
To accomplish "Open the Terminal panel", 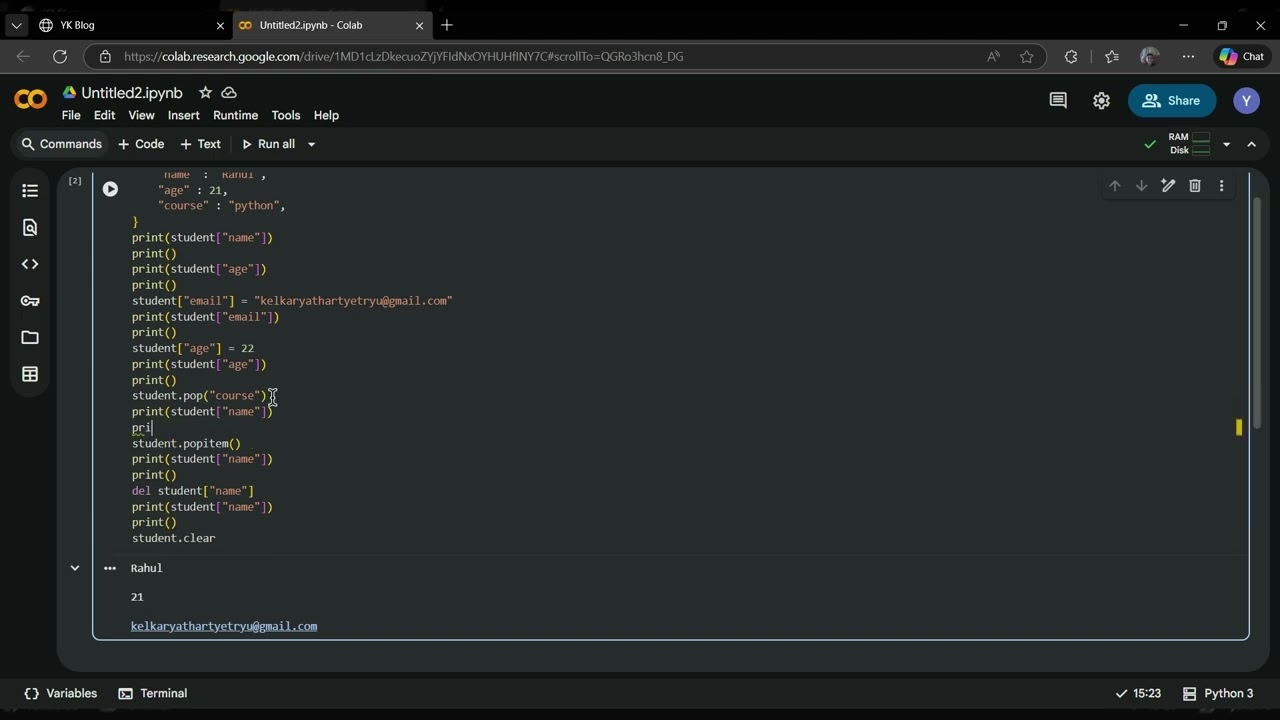I will [x=153, y=693].
